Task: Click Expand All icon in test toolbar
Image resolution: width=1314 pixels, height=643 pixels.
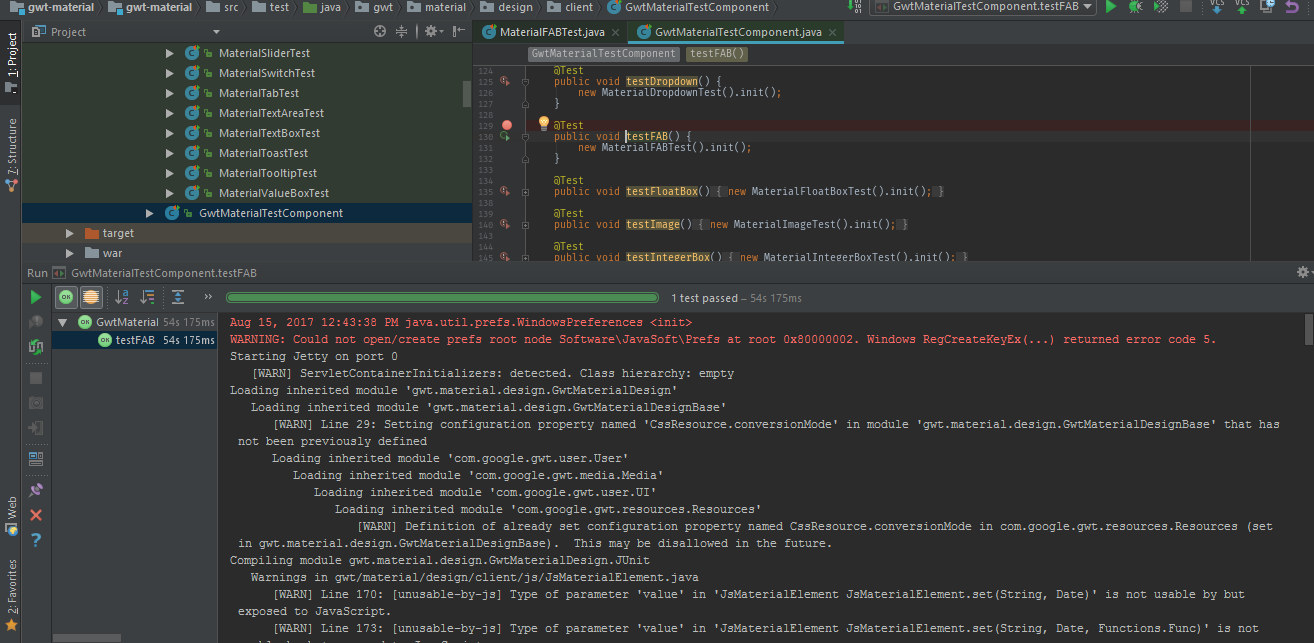Action: (x=178, y=297)
